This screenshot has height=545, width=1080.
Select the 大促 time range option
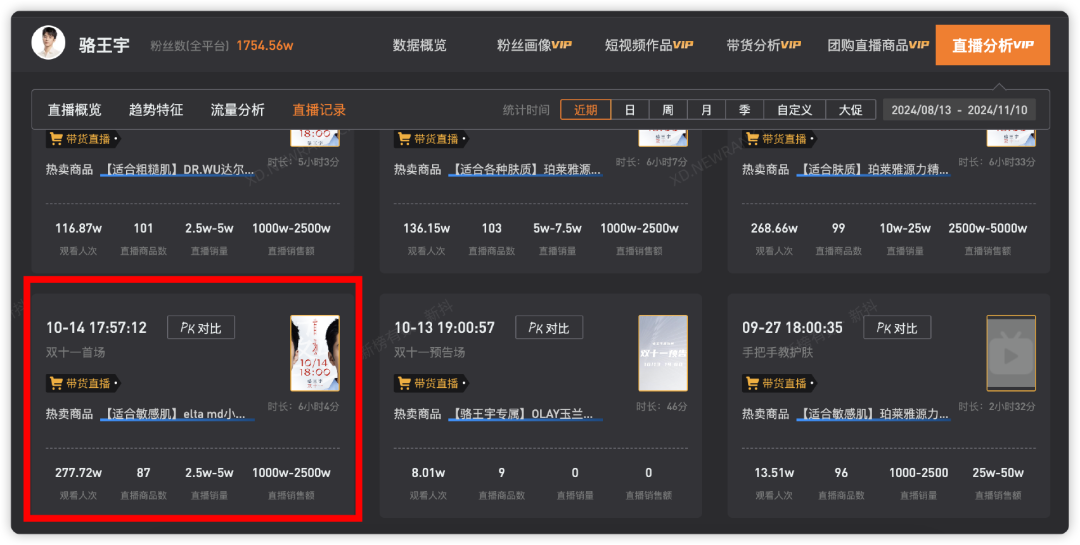[850, 110]
